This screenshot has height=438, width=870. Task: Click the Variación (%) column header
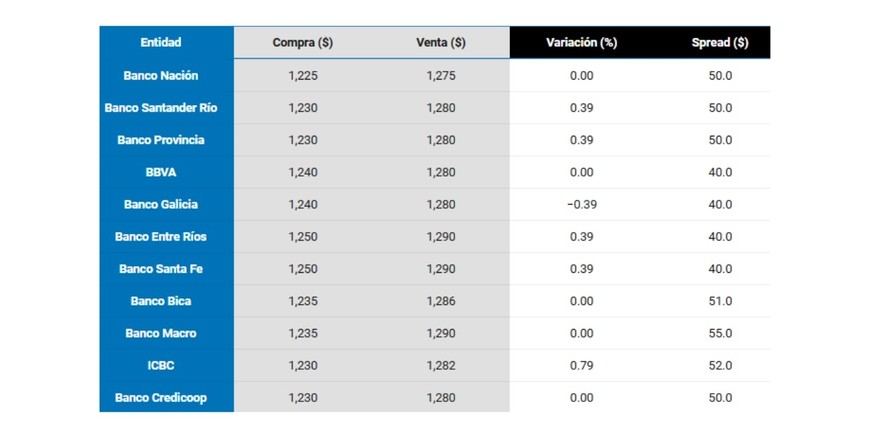click(x=581, y=43)
